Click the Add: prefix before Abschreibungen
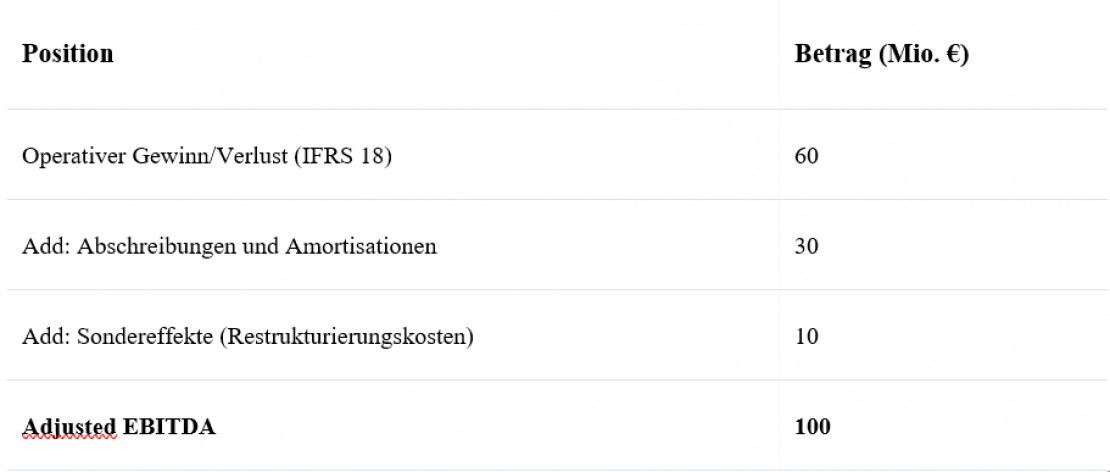The image size is (1110, 472). click(42, 246)
